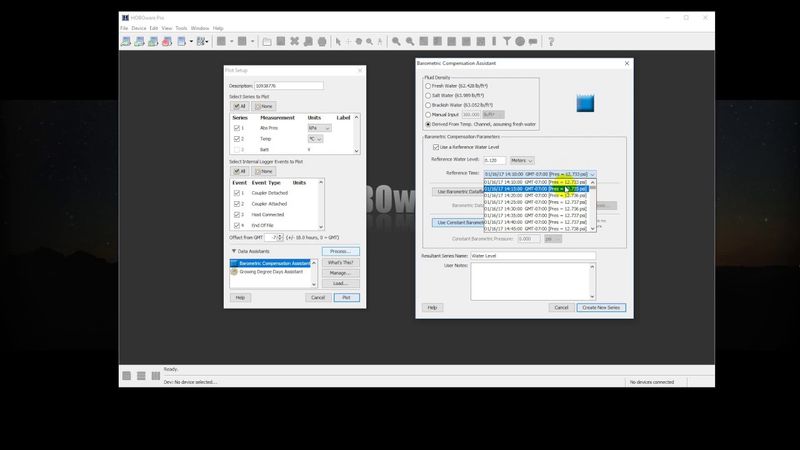This screenshot has width=800, height=450.
Task: Toggle Host Connected event checkbox
Action: coord(237,214)
